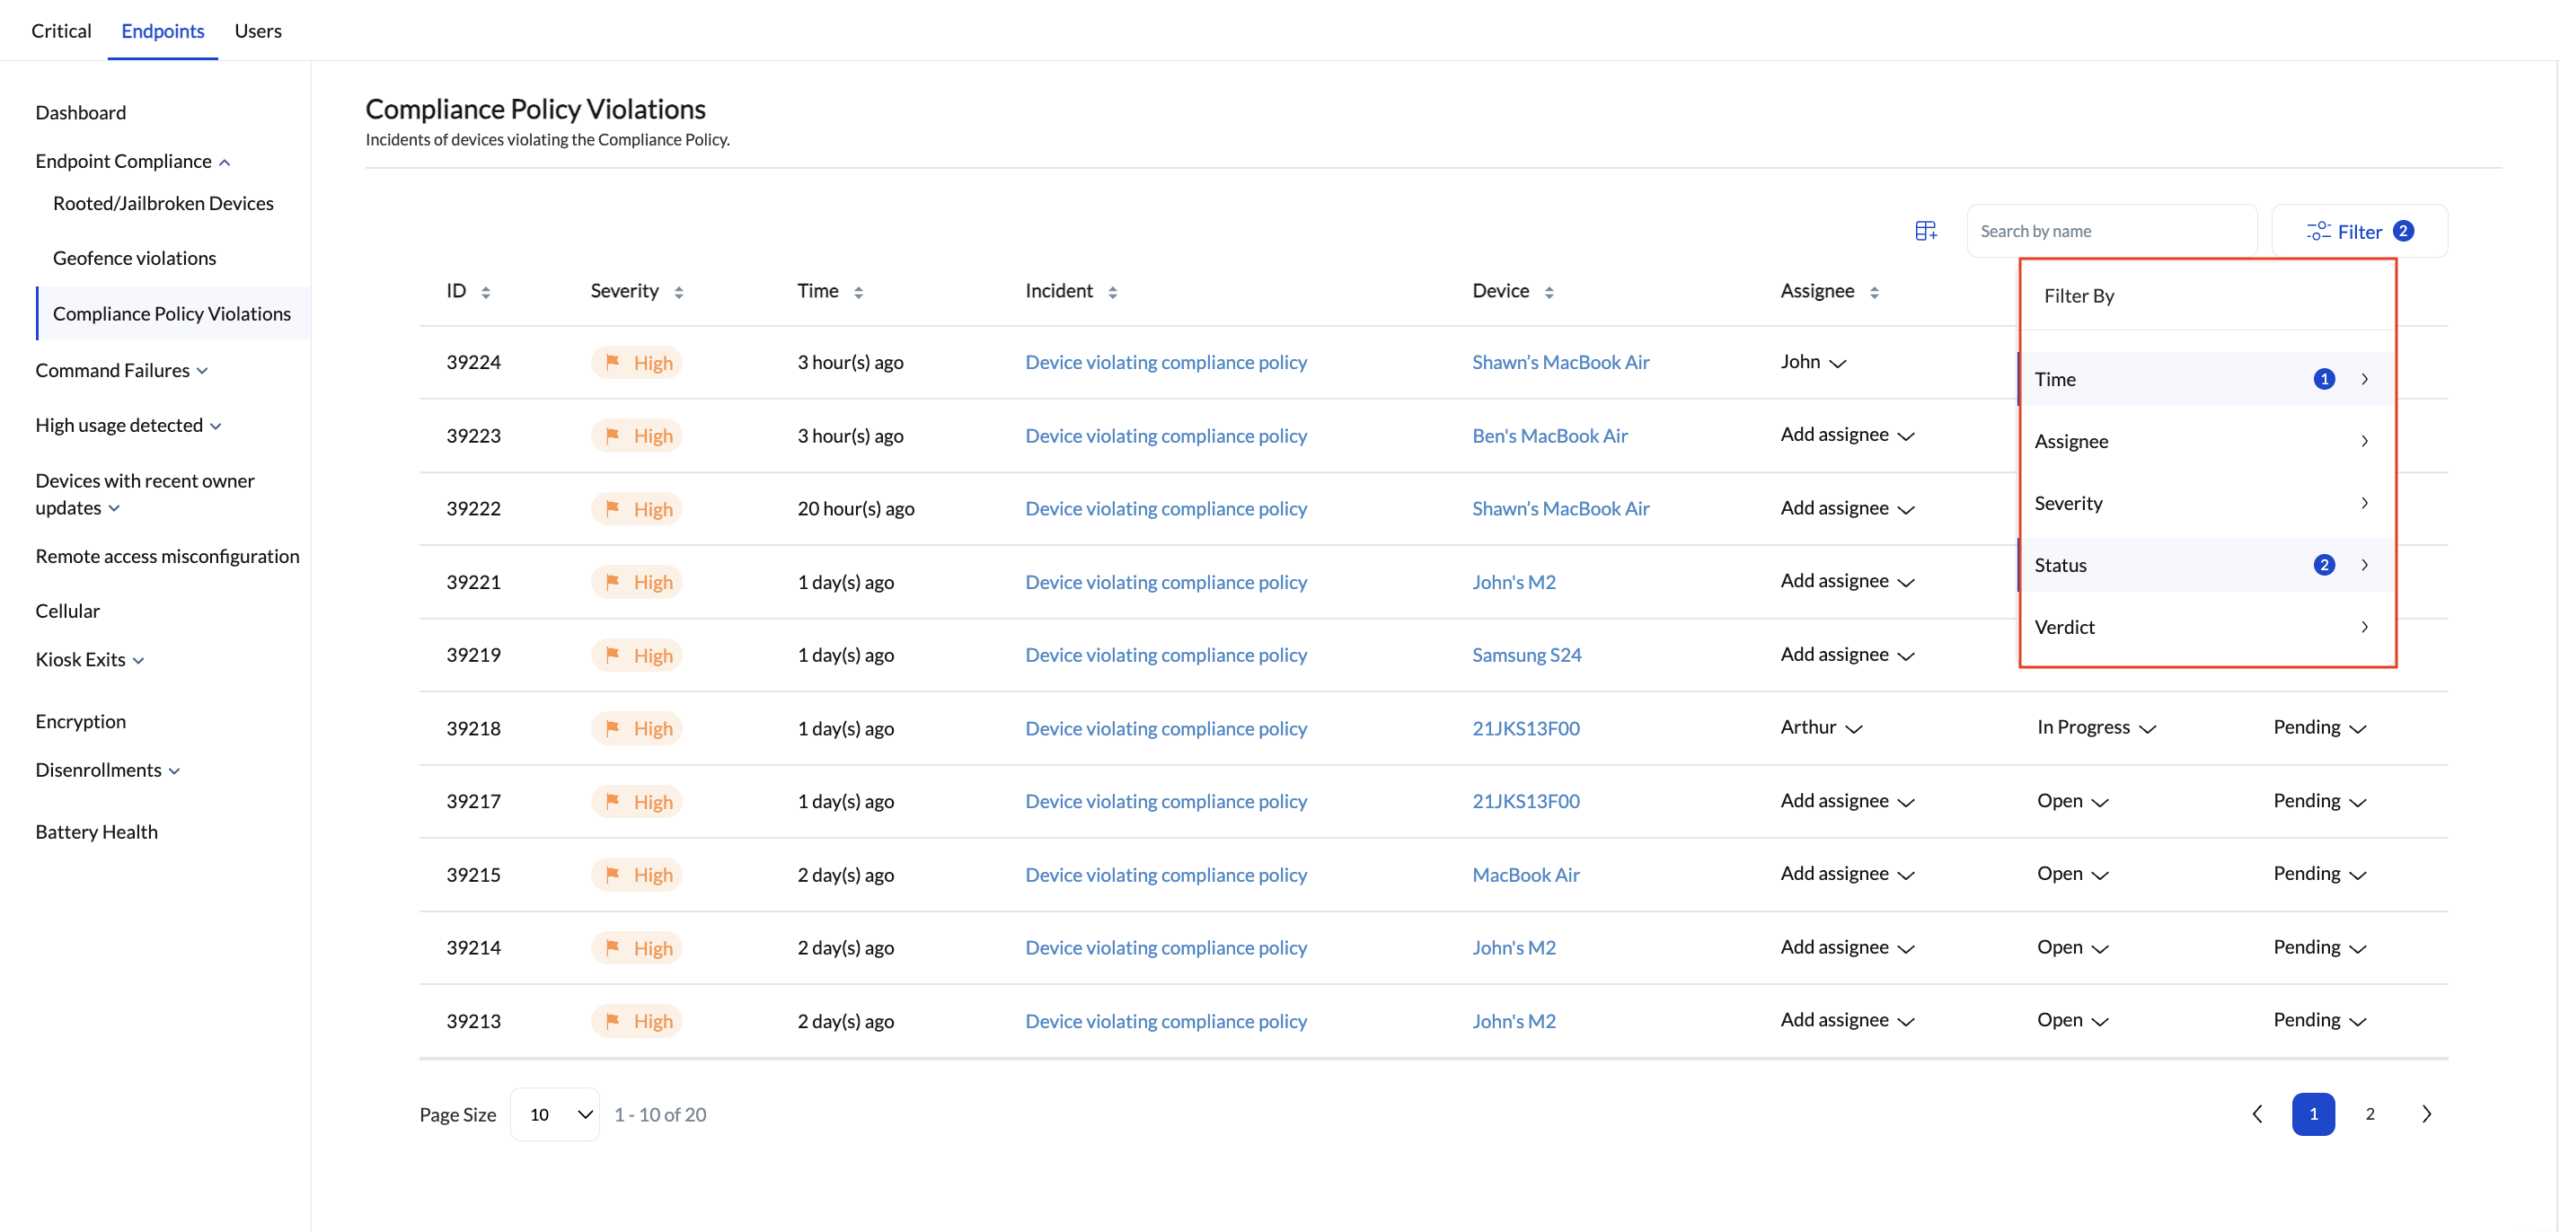The height and width of the screenshot is (1232, 2560).
Task: Click the orange flag icon on incident 39224
Action: 615,362
